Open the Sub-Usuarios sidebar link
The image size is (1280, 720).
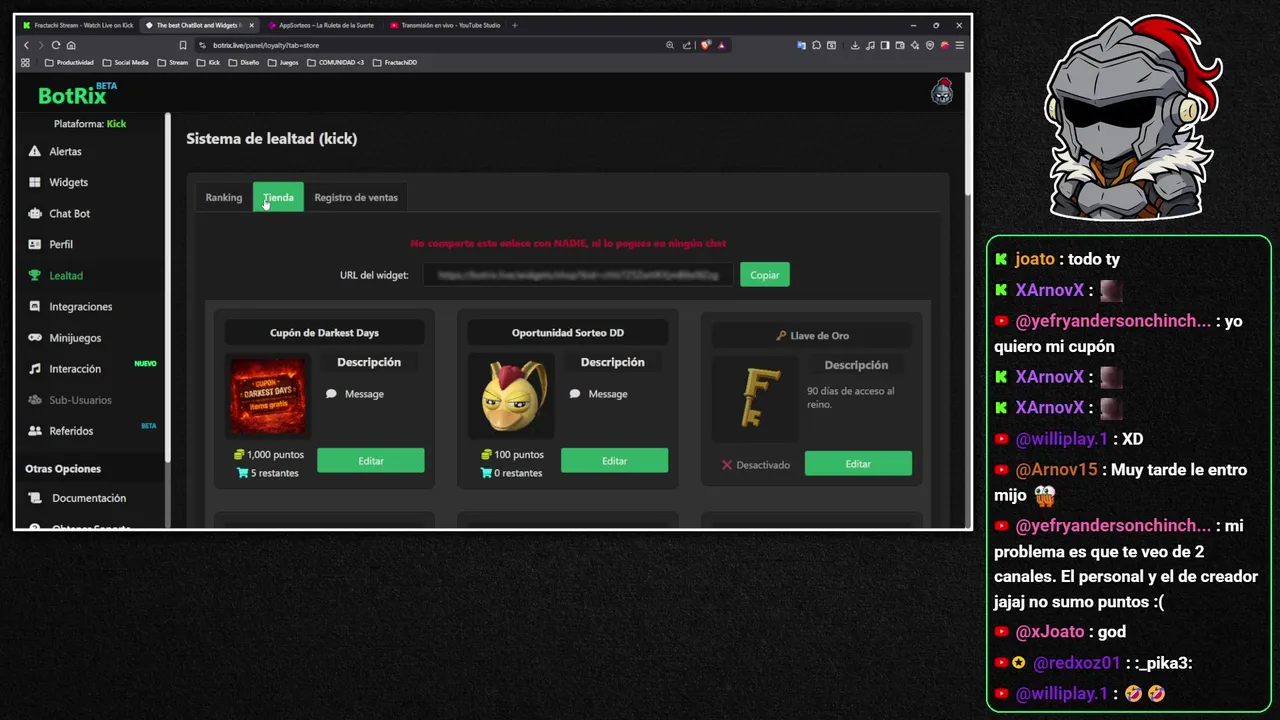pyautogui.click(x=80, y=399)
